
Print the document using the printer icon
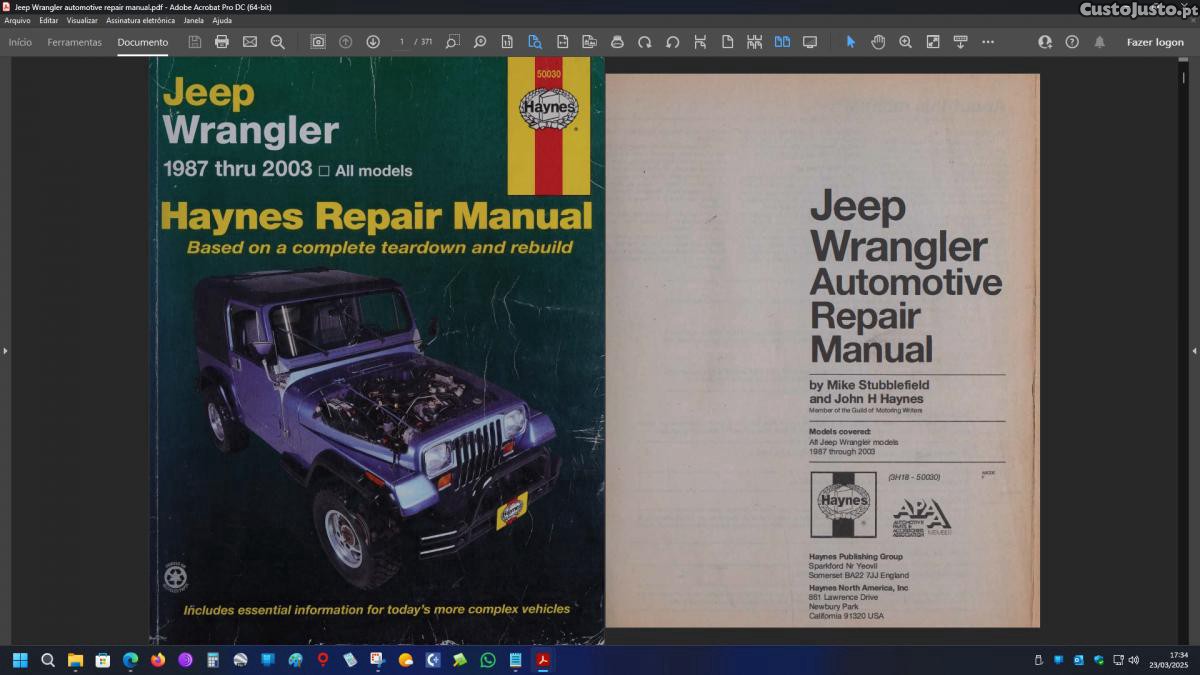(222, 42)
